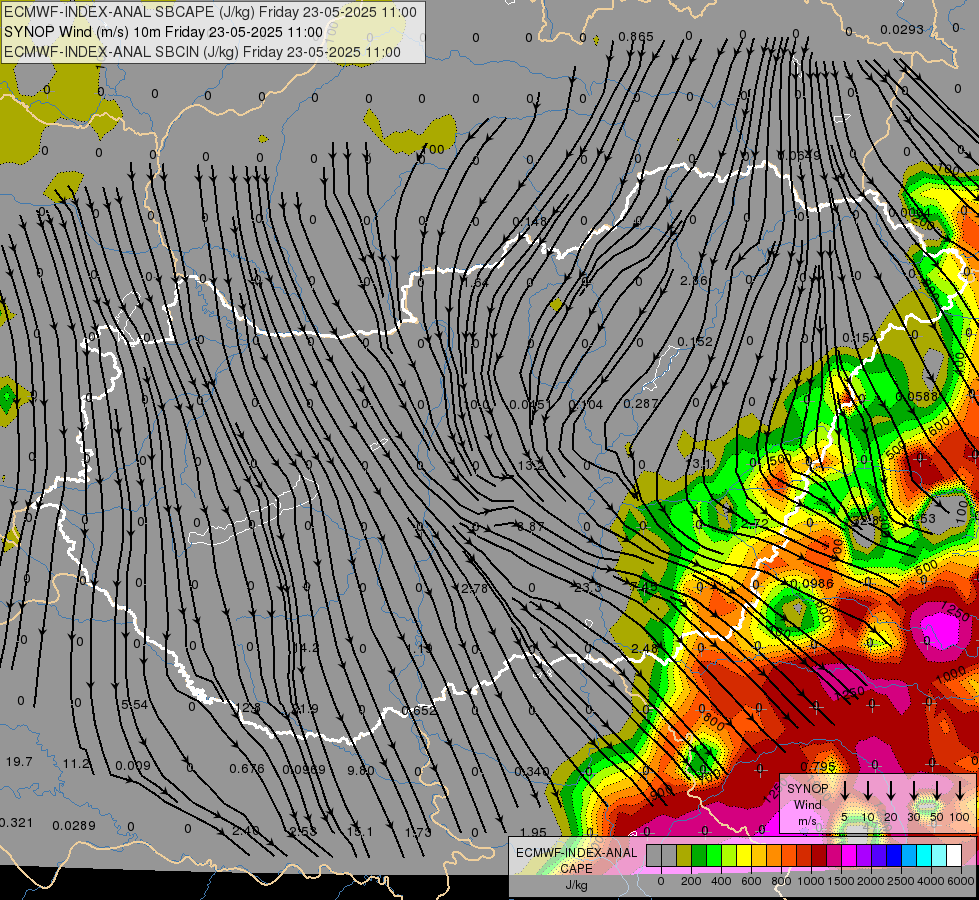Click the 600 tick label on CAPE scale
The image size is (979, 900).
751,881
